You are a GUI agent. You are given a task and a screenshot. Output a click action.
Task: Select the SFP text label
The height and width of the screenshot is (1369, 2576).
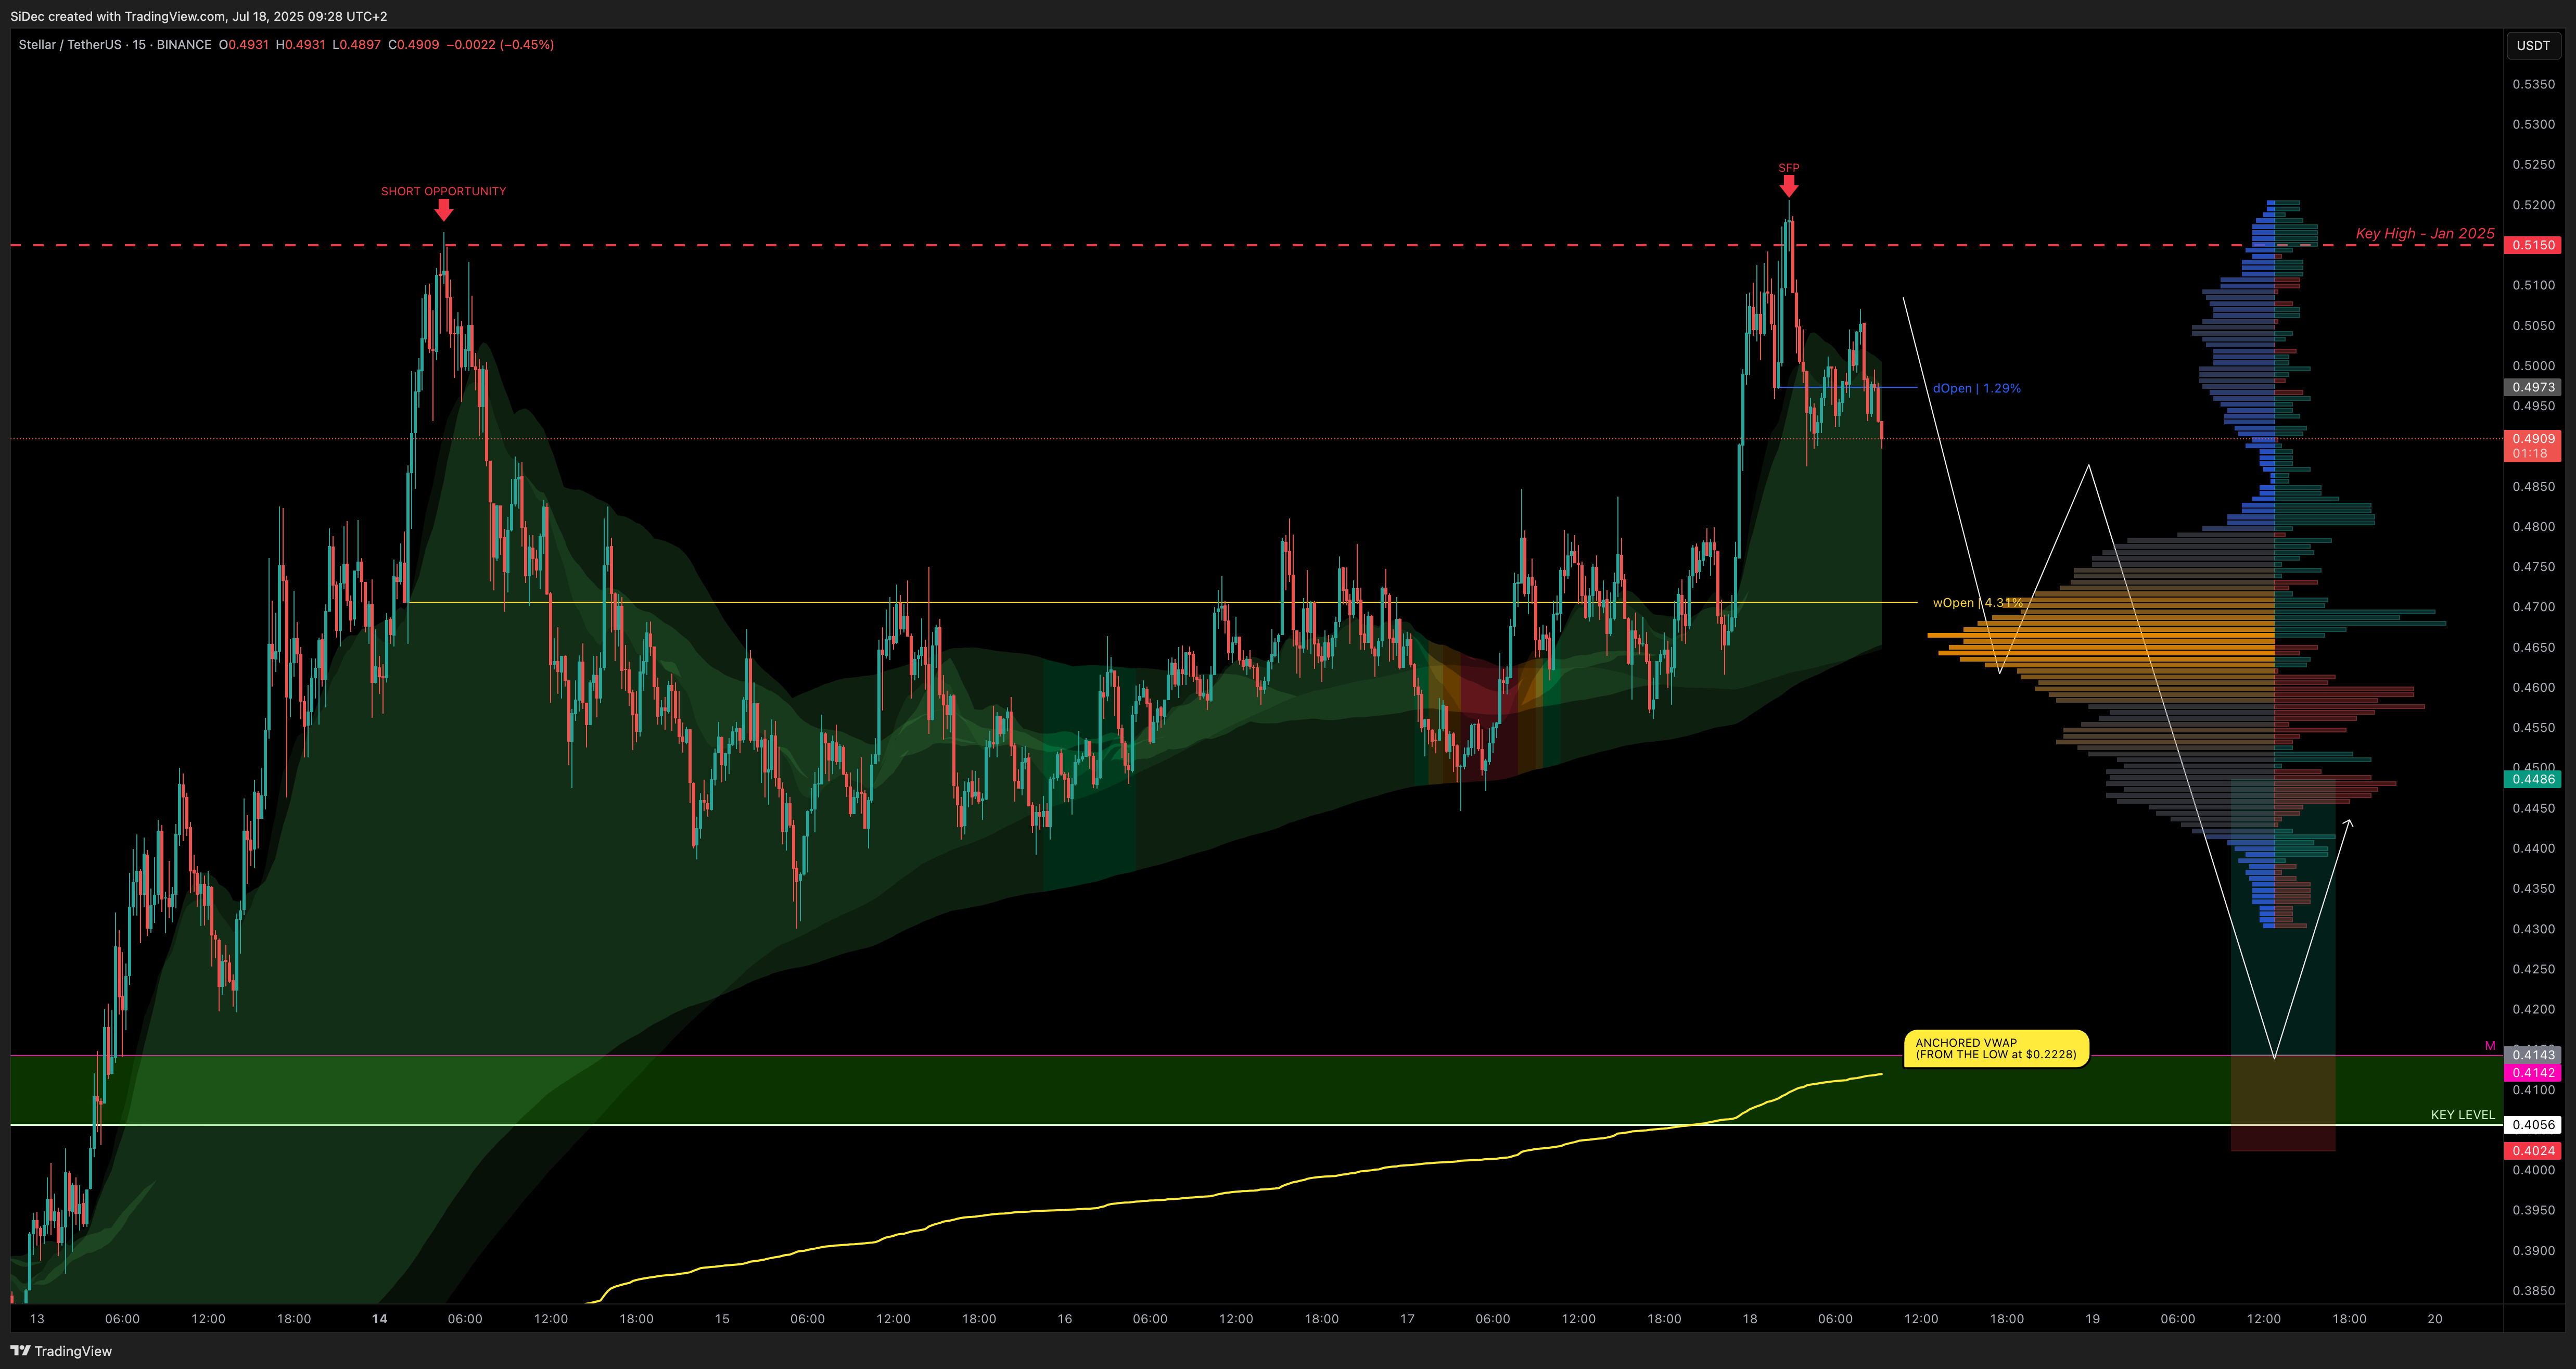[1789, 168]
